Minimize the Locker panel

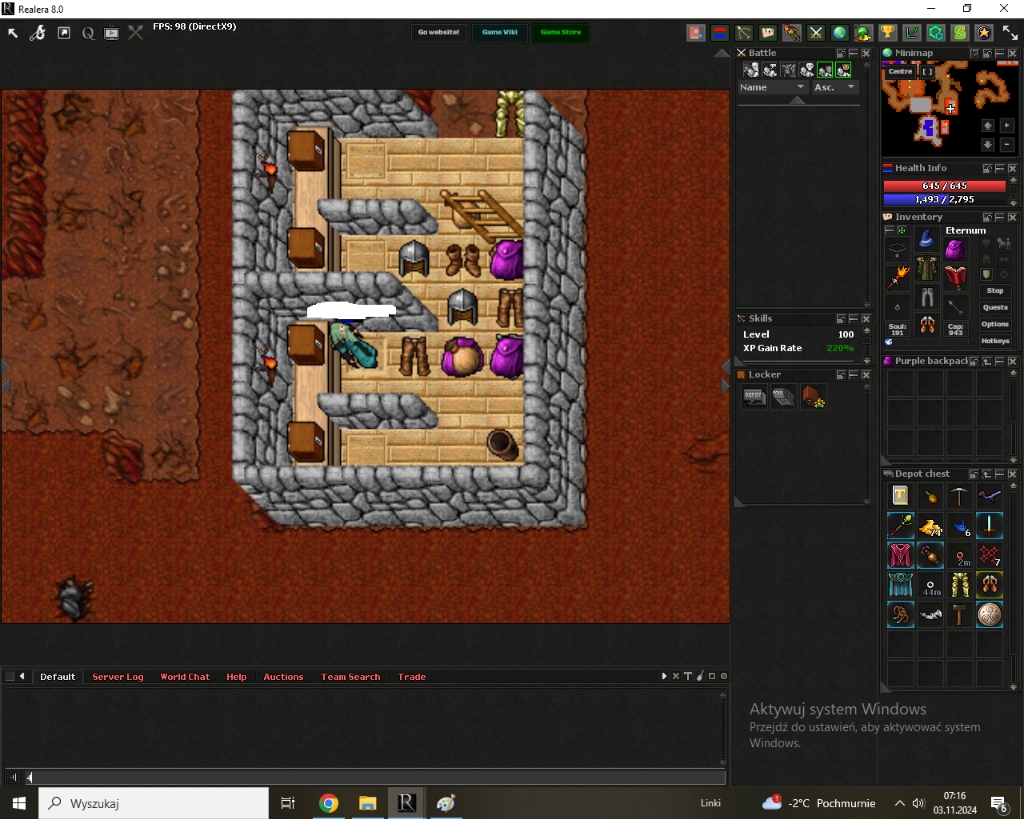tap(854, 375)
